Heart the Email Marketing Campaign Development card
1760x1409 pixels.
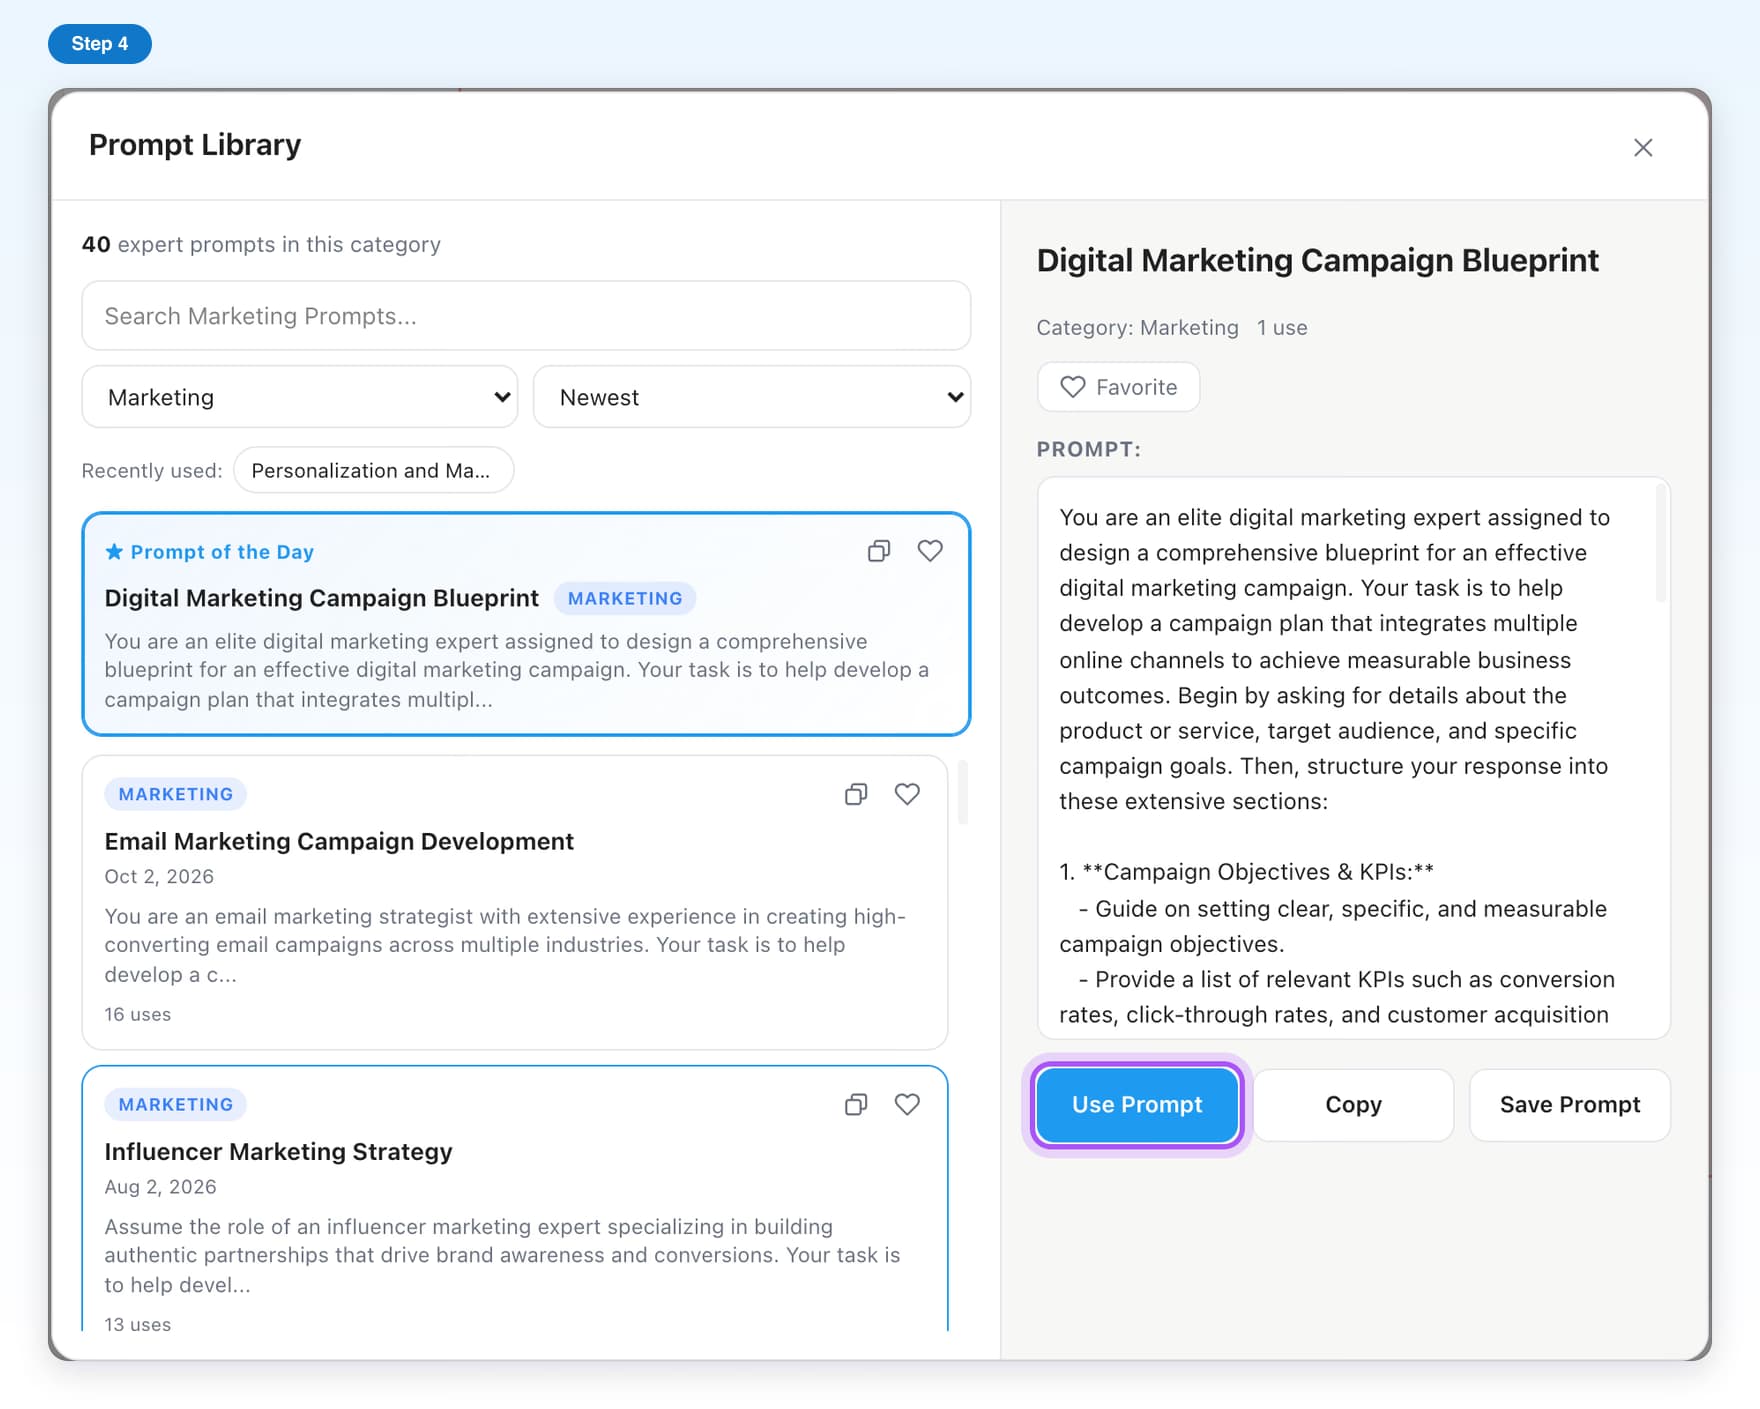[x=907, y=794]
